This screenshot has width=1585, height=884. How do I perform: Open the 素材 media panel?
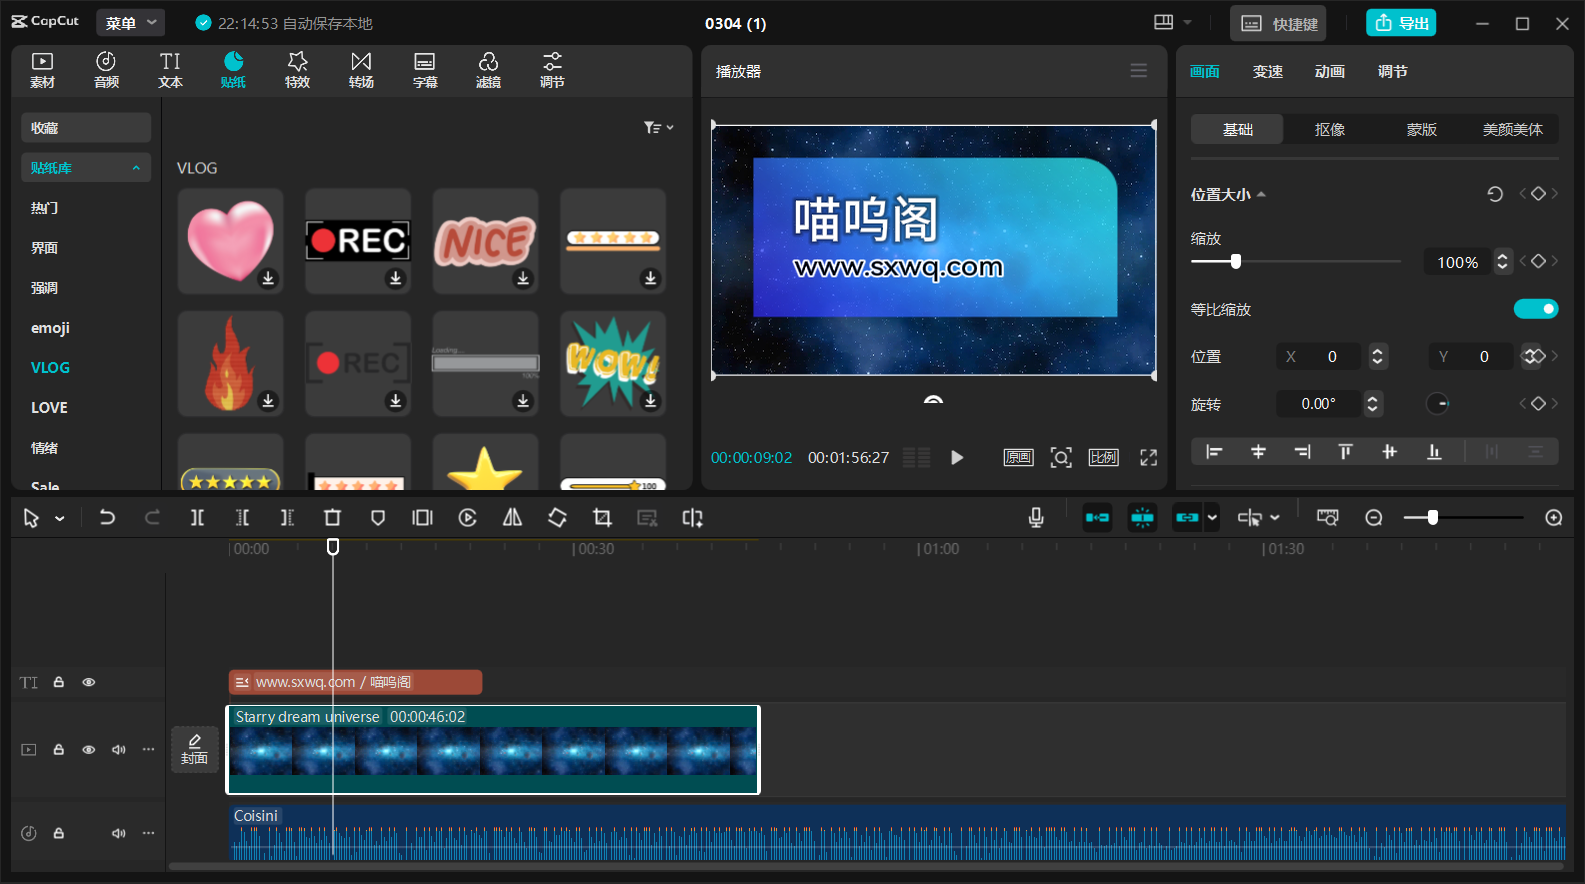coord(42,70)
